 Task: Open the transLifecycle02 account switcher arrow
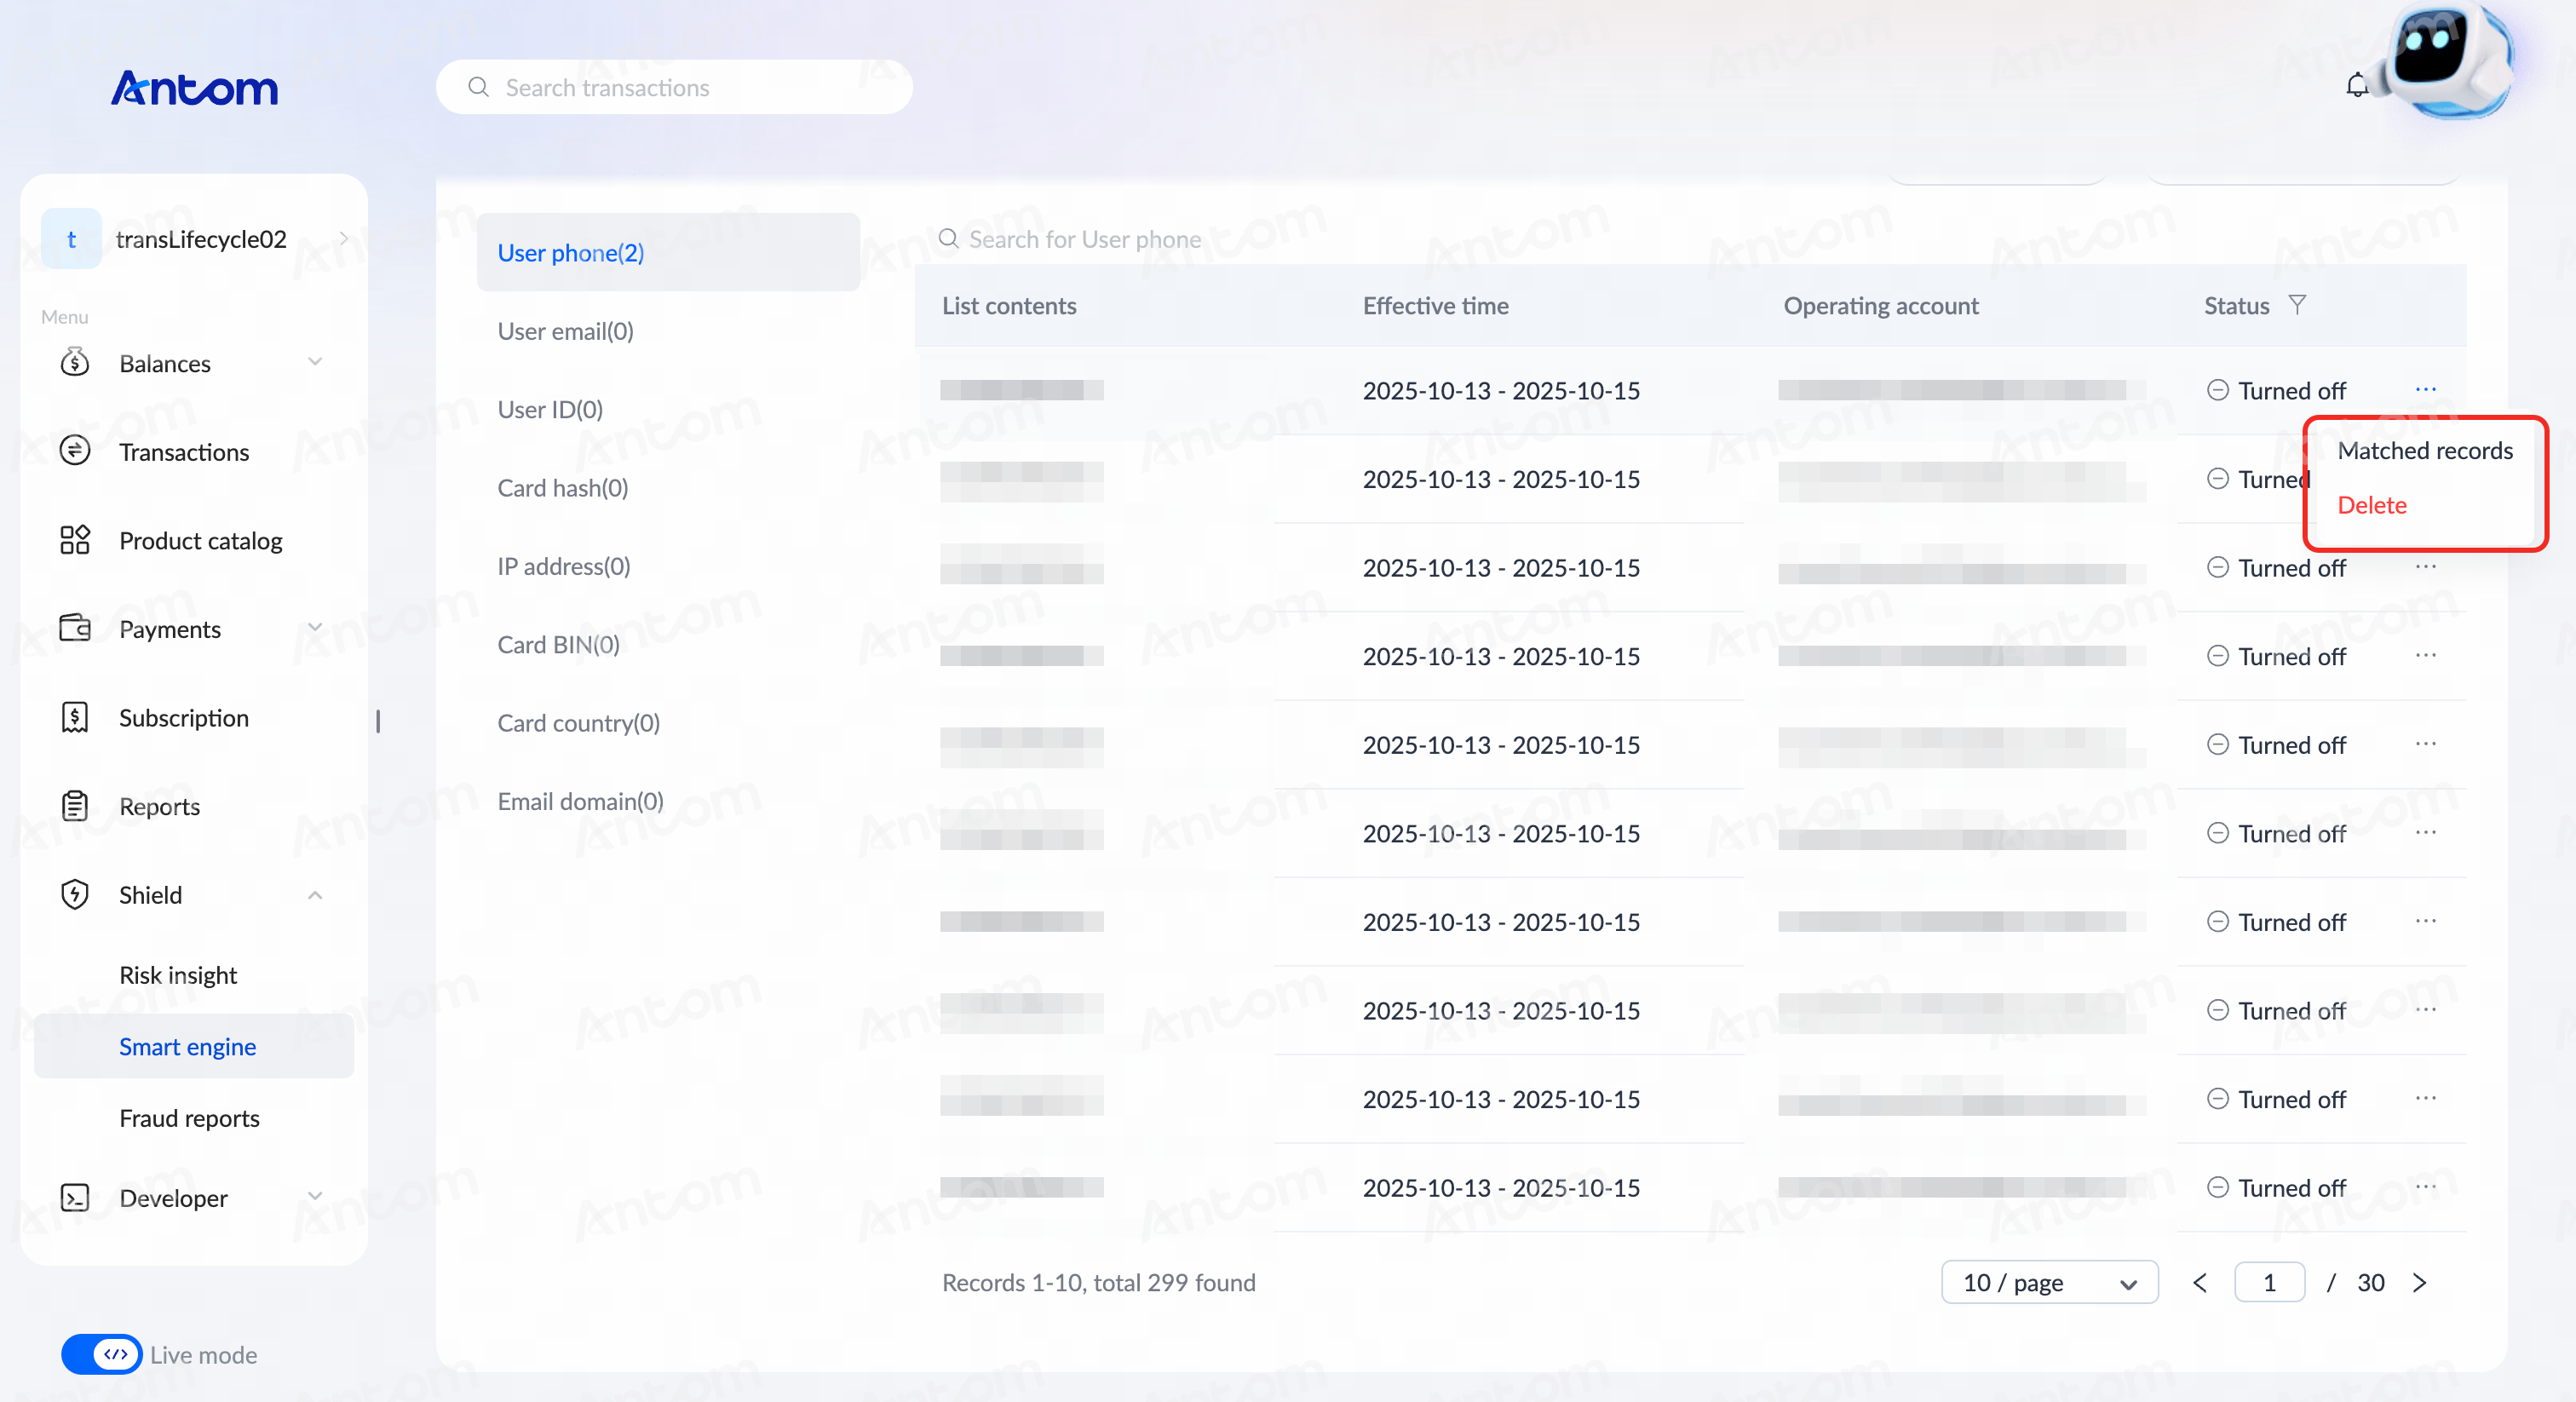pos(343,239)
